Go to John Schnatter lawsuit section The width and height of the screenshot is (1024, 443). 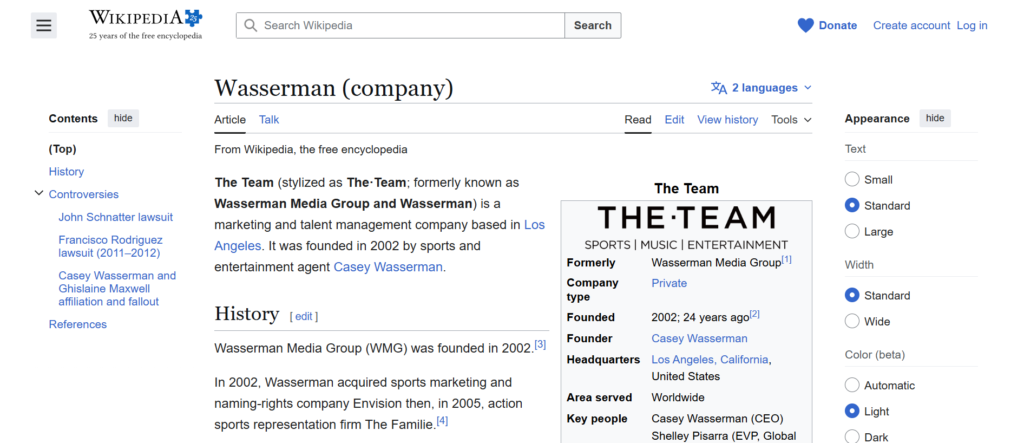[x=115, y=217]
